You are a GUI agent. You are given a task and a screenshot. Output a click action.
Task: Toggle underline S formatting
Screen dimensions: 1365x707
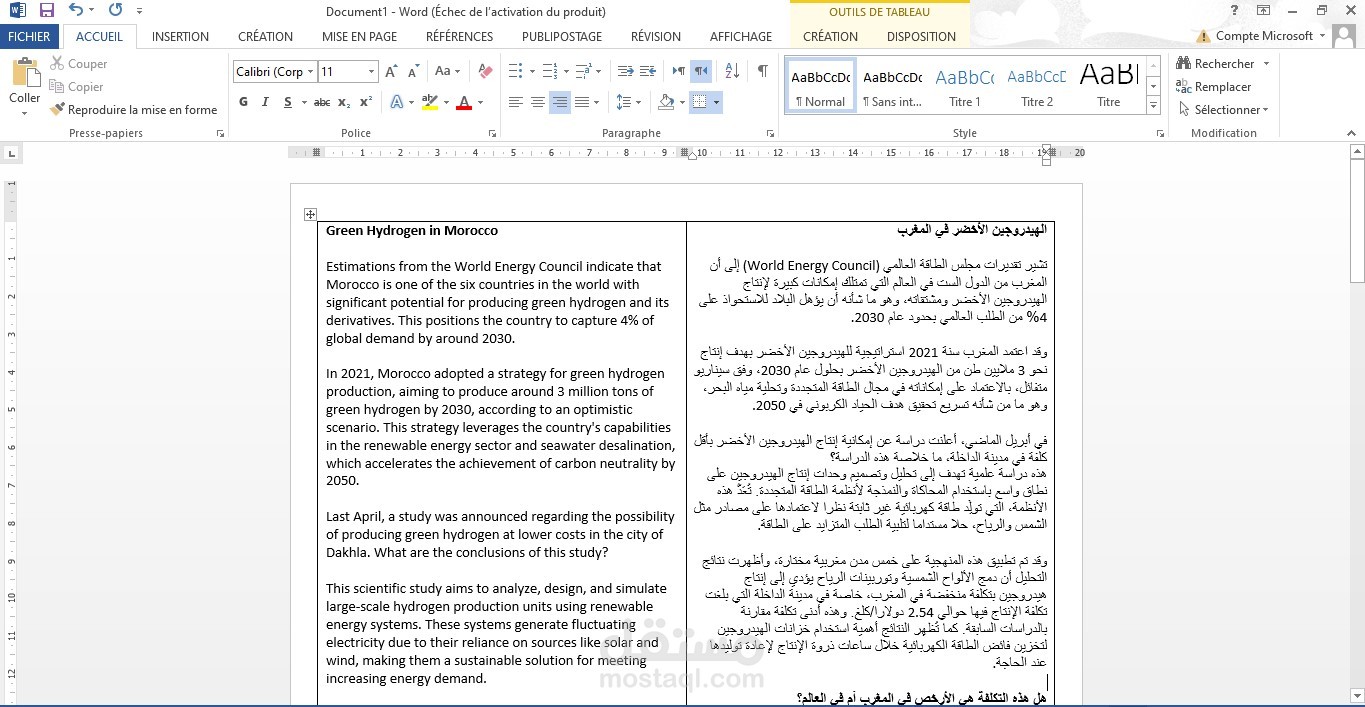288,102
